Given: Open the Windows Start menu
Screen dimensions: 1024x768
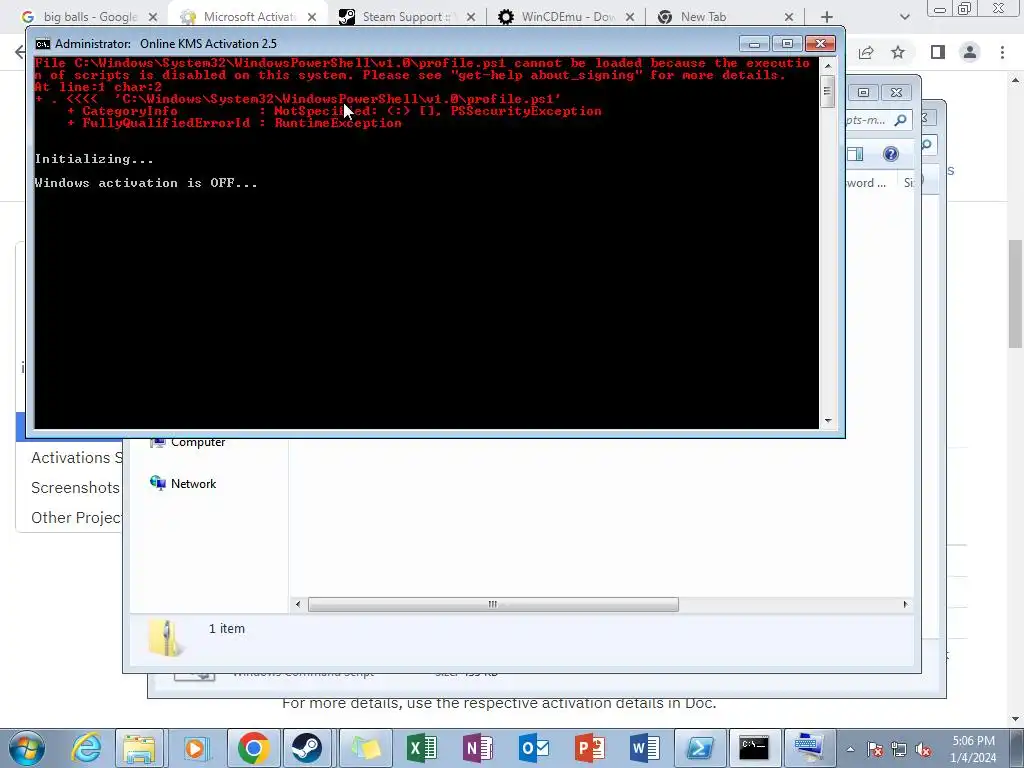Looking at the screenshot, I should tap(26, 748).
